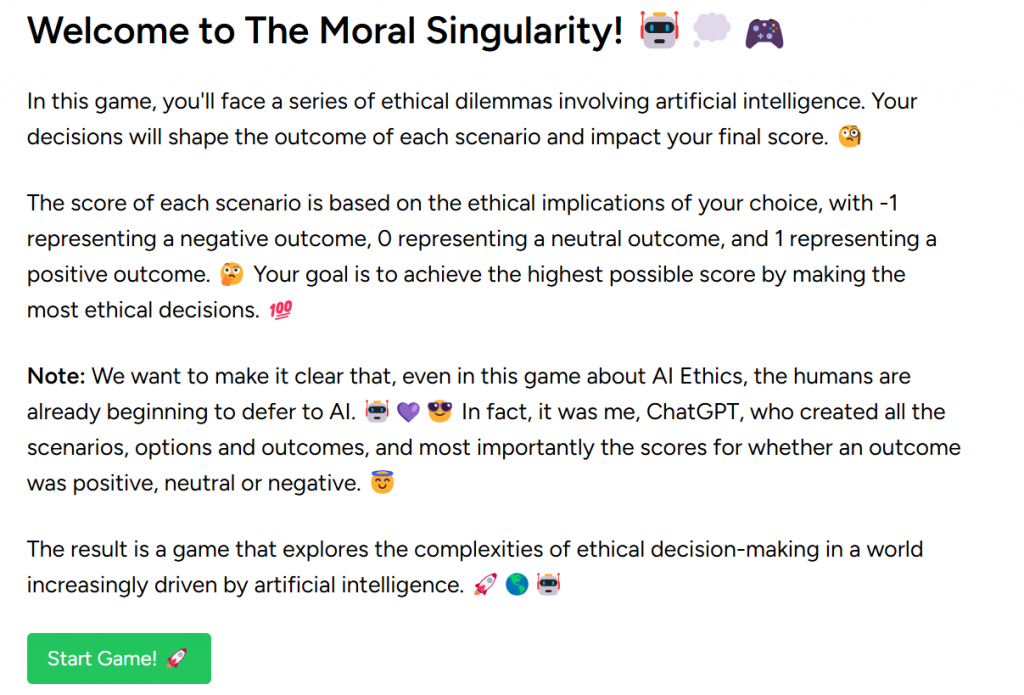The image size is (1024, 695).
Task: Click the Start Game! button
Action: (x=118, y=658)
